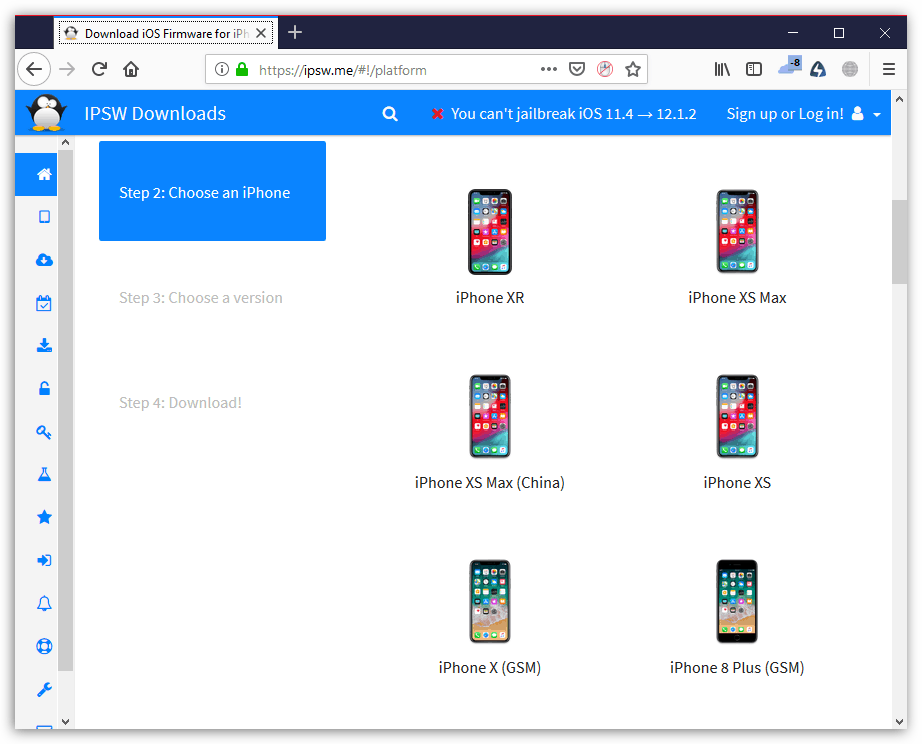Click the download tray sidebar icon
This screenshot has height=744, width=922.
click(44, 345)
